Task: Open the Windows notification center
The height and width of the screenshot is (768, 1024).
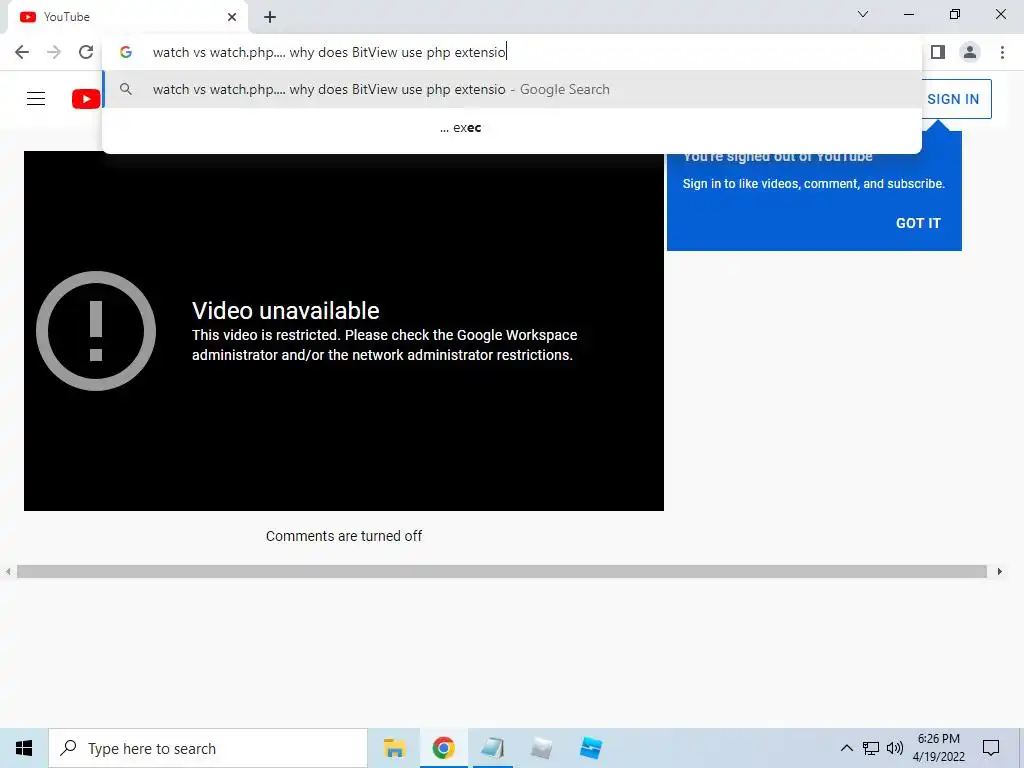Action: pos(991,748)
